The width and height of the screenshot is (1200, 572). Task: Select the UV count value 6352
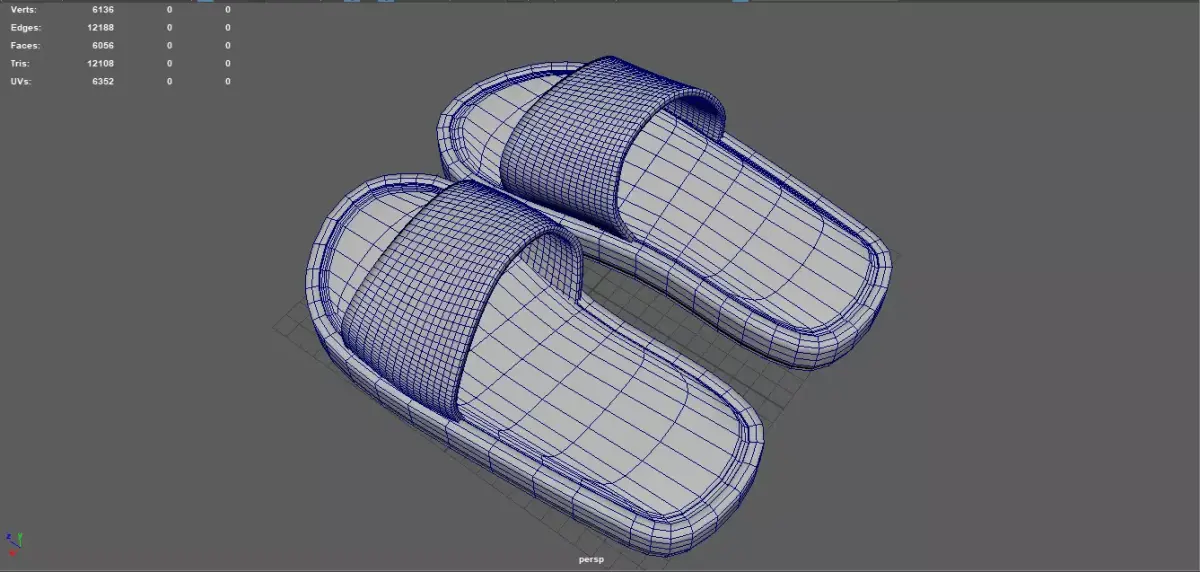102,81
